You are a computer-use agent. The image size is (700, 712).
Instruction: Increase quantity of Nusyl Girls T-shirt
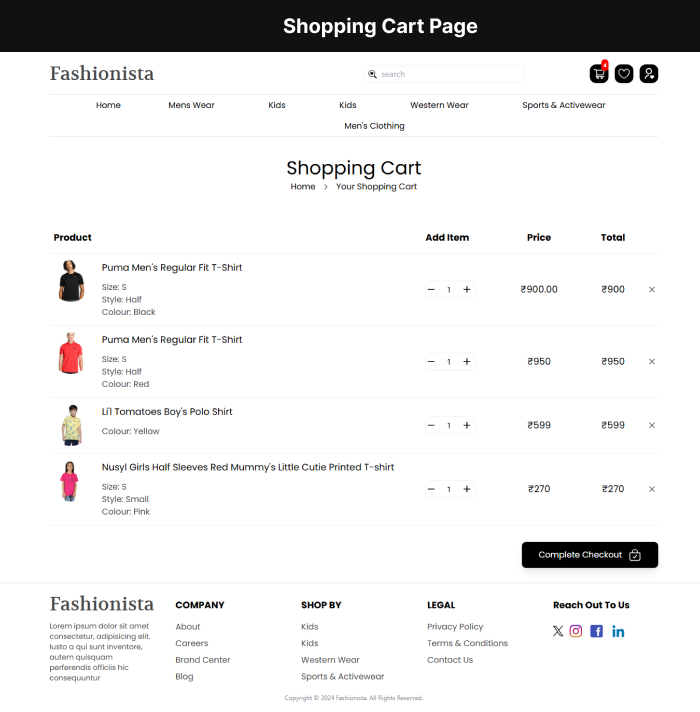pyautogui.click(x=467, y=490)
